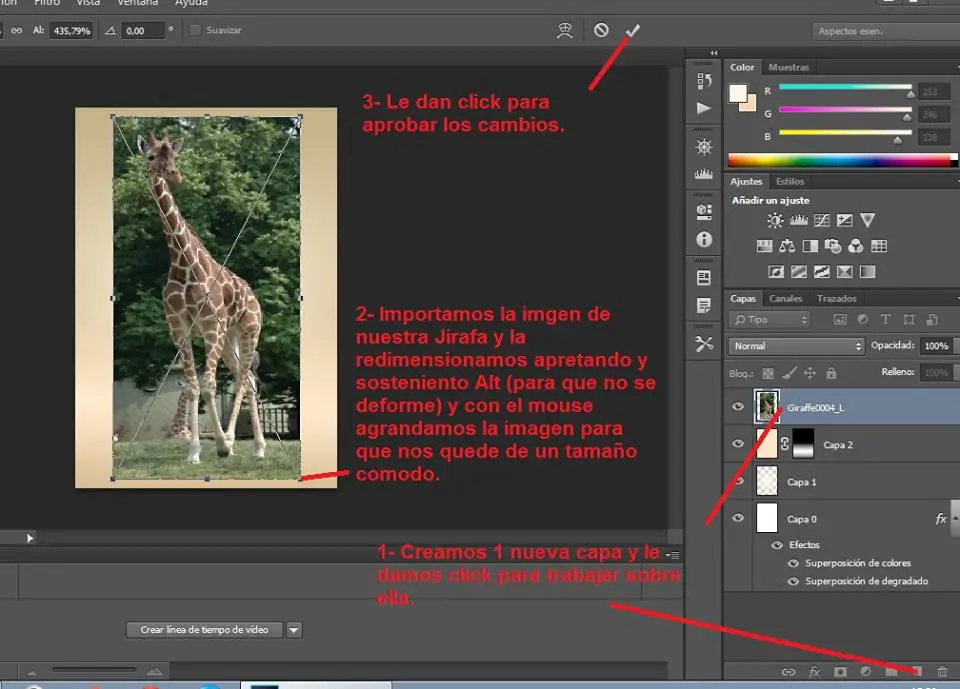Add layer style via bottom fx icon

pyautogui.click(x=814, y=672)
